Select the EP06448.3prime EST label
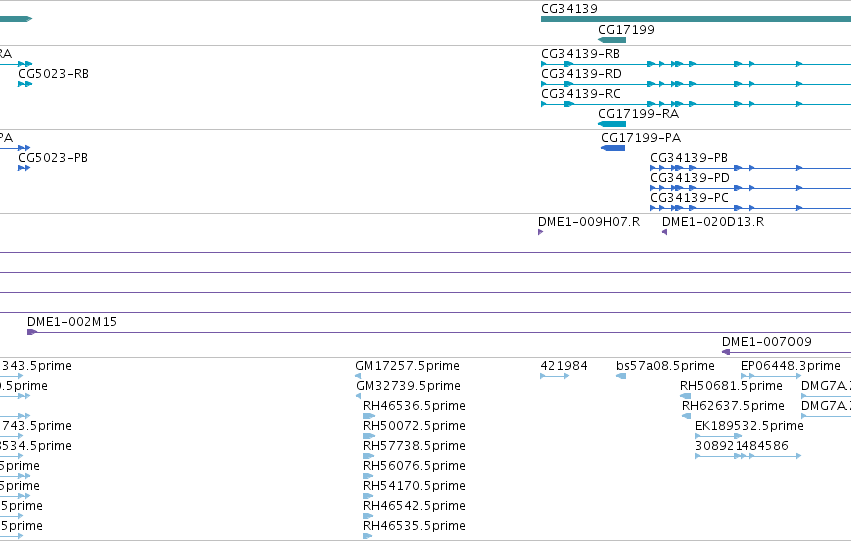Screen dimensions: 851x541 791,366
